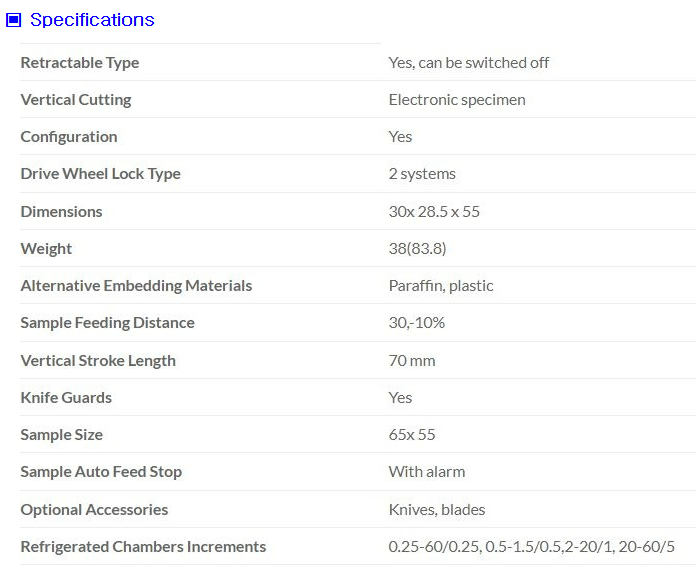The width and height of the screenshot is (696, 566).
Task: Click the Weight row label
Action: [47, 249]
